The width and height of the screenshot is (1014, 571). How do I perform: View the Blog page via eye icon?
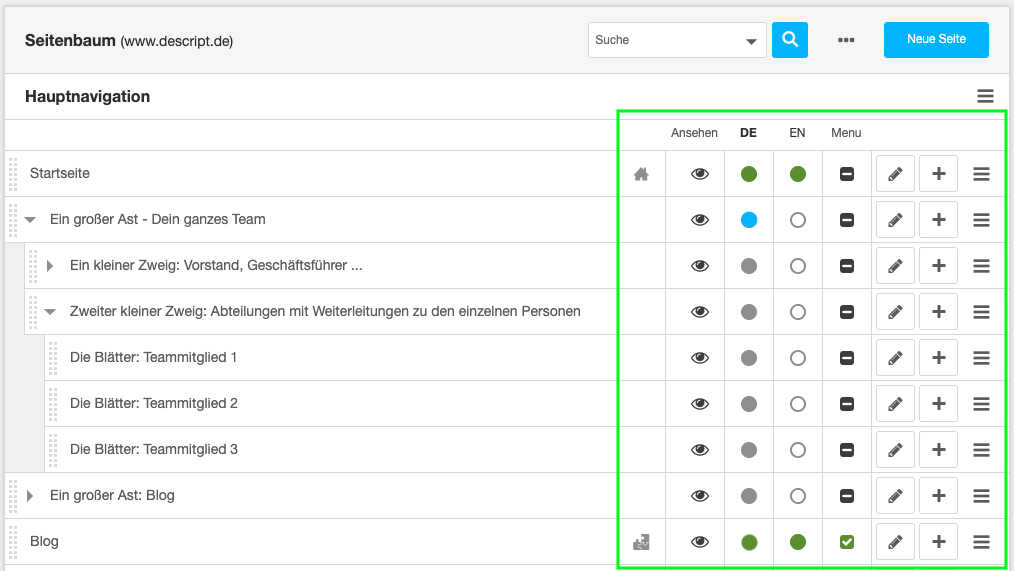tap(700, 542)
